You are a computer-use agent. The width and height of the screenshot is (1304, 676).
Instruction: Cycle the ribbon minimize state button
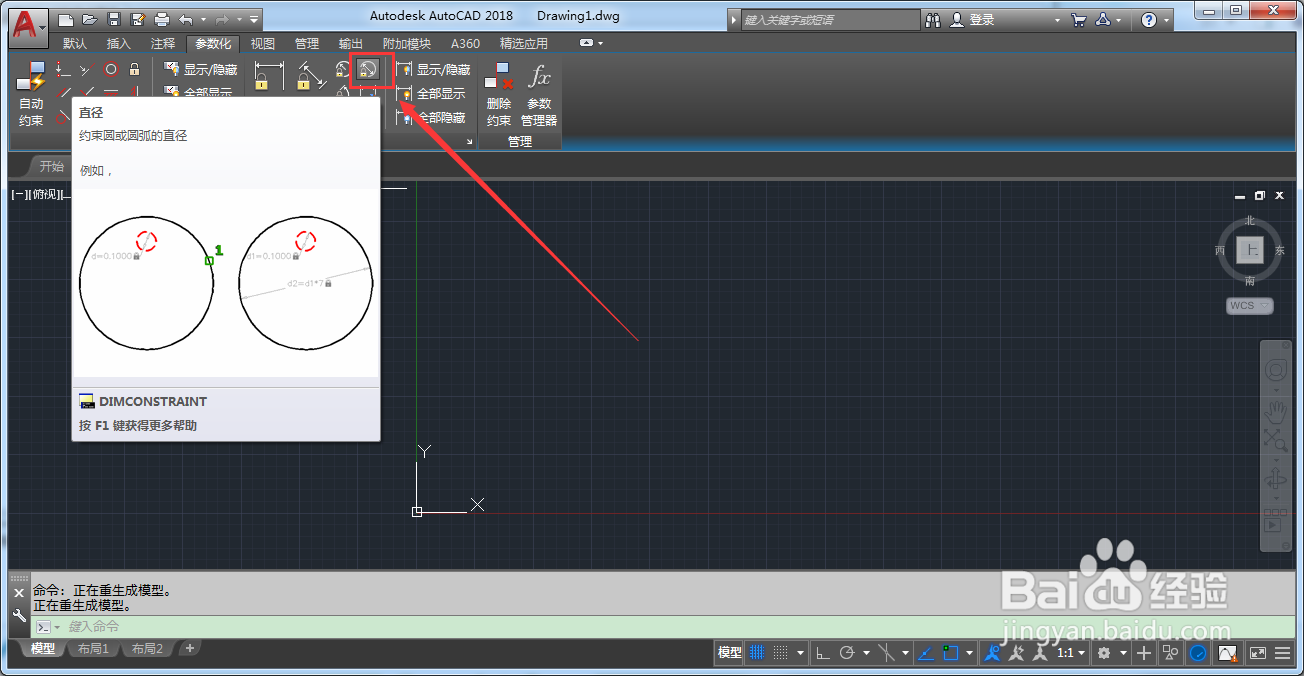pyautogui.click(x=586, y=43)
